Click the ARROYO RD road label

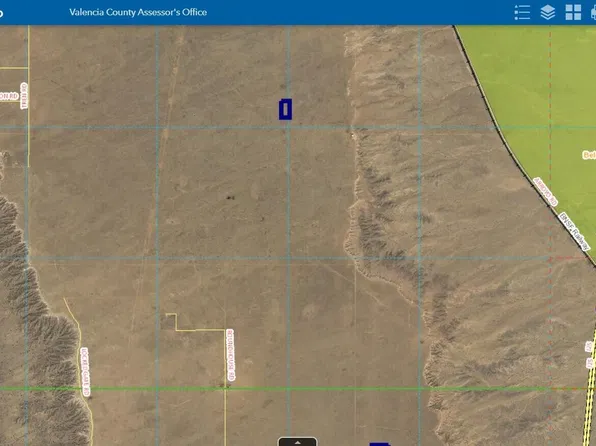coord(545,191)
